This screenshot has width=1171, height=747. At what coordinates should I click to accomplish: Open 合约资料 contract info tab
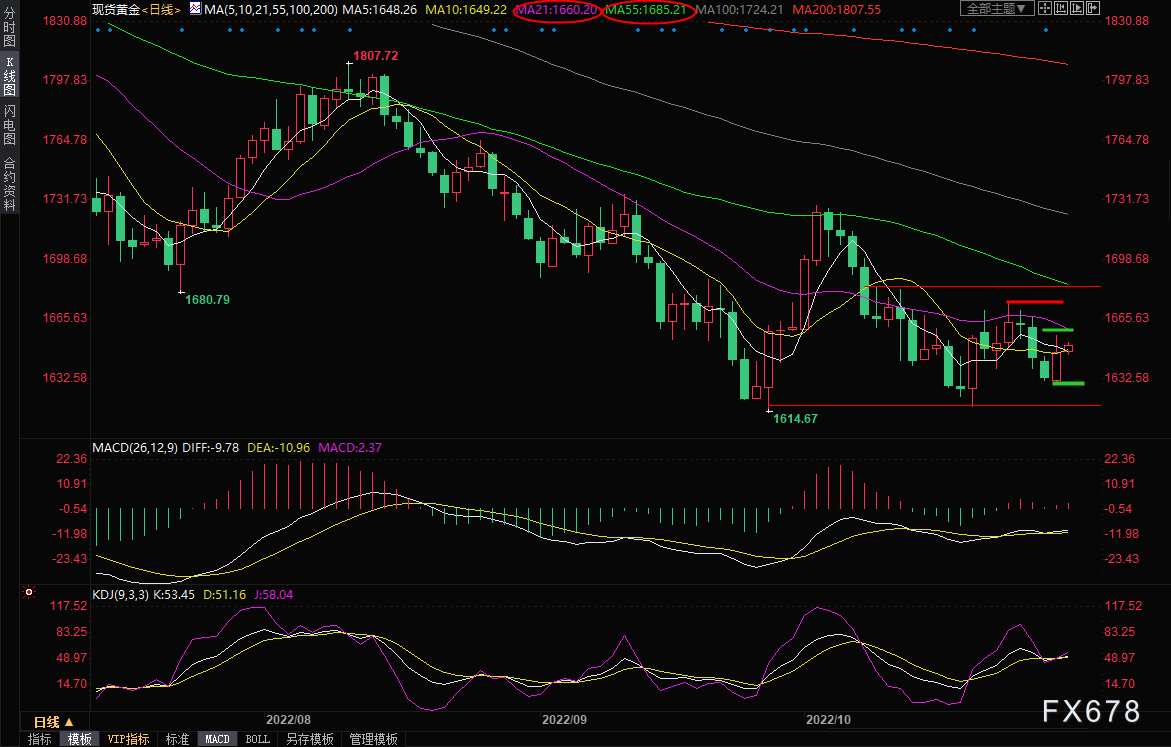pos(9,184)
